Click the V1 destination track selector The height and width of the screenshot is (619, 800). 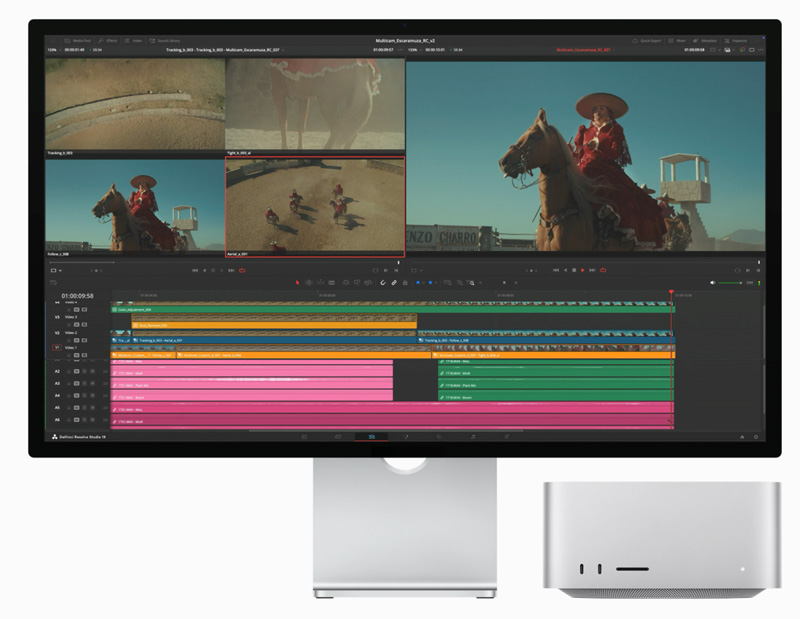[57, 348]
